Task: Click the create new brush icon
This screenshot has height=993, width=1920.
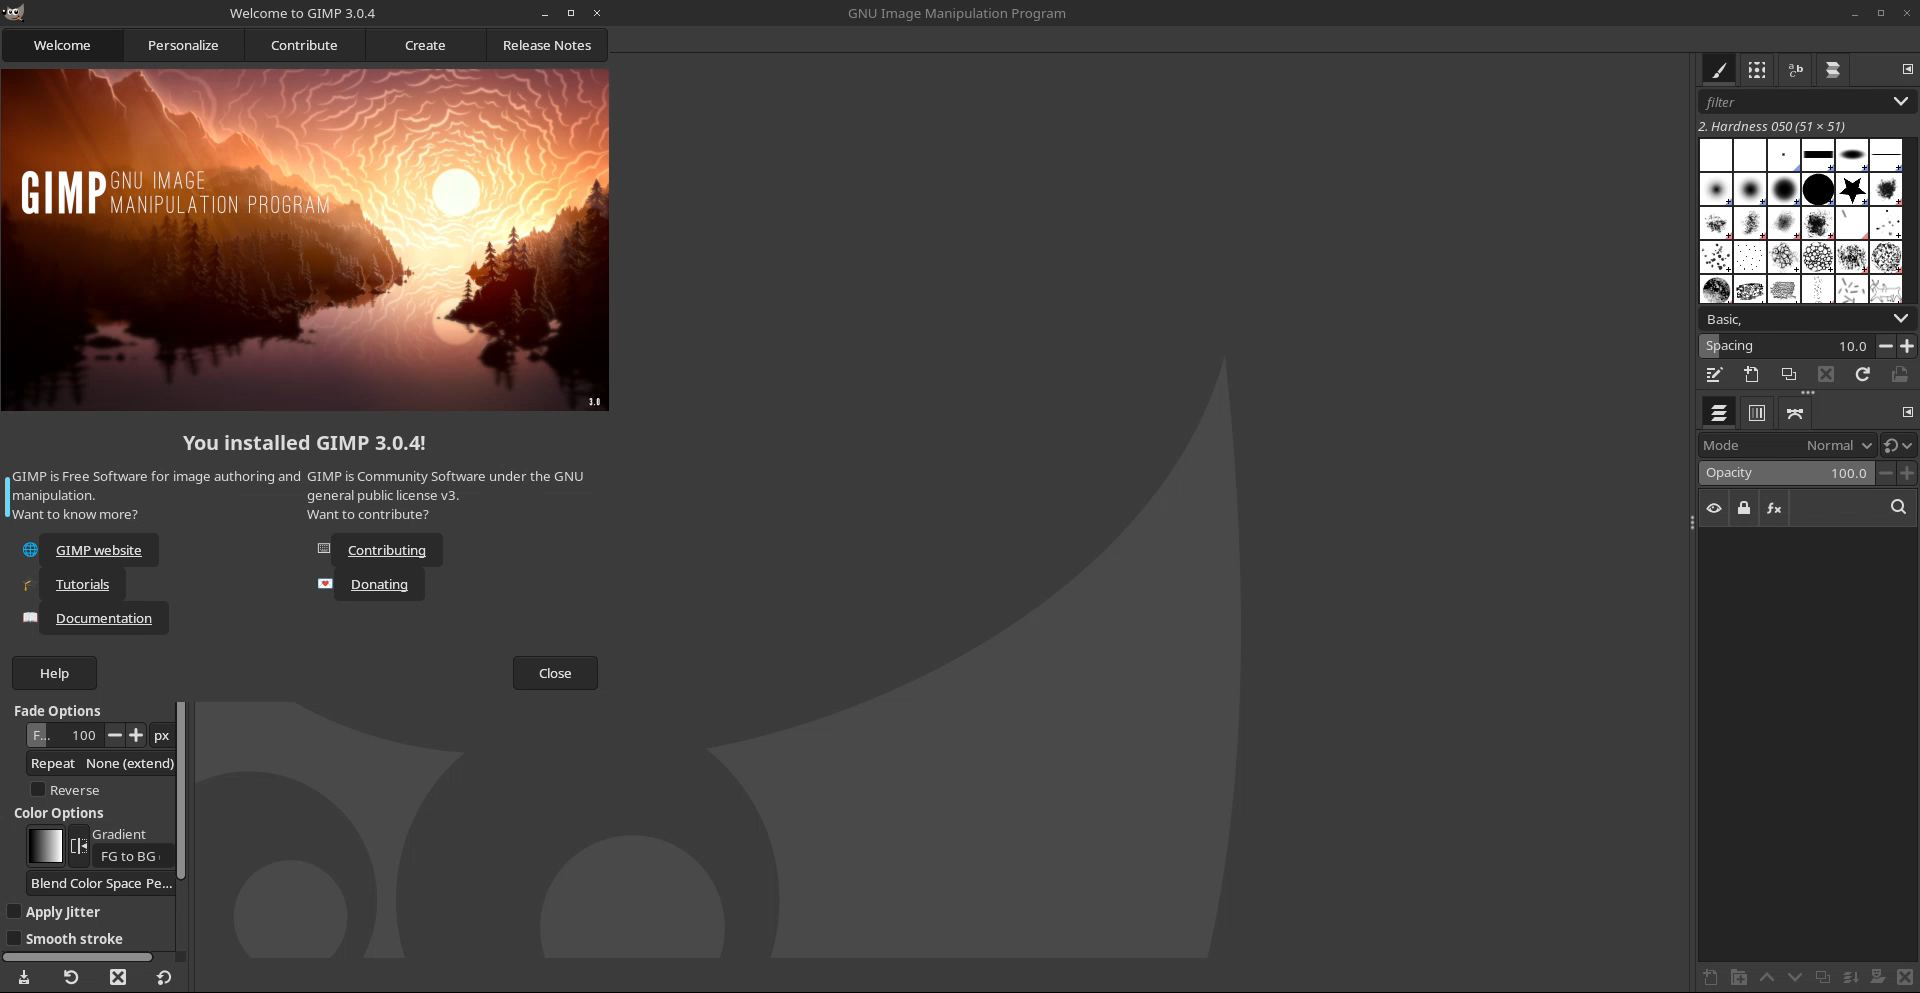Action: pos(1751,374)
